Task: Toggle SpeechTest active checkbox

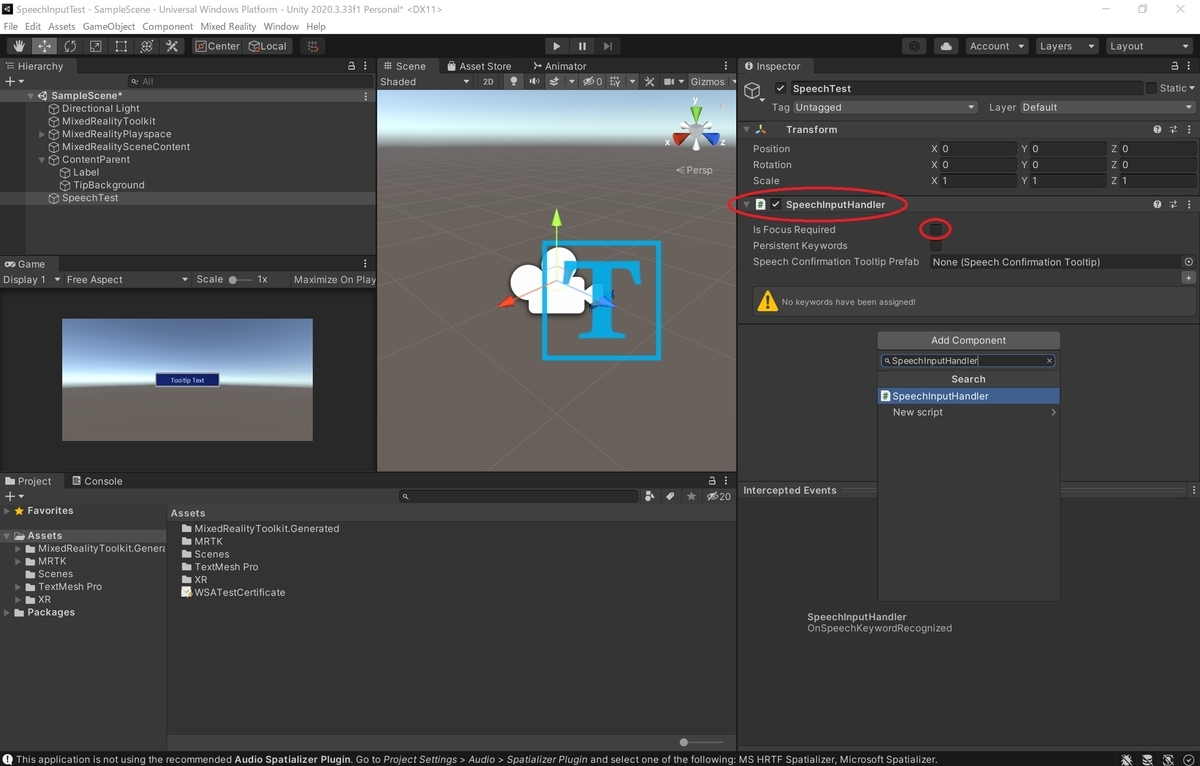Action: tap(781, 88)
